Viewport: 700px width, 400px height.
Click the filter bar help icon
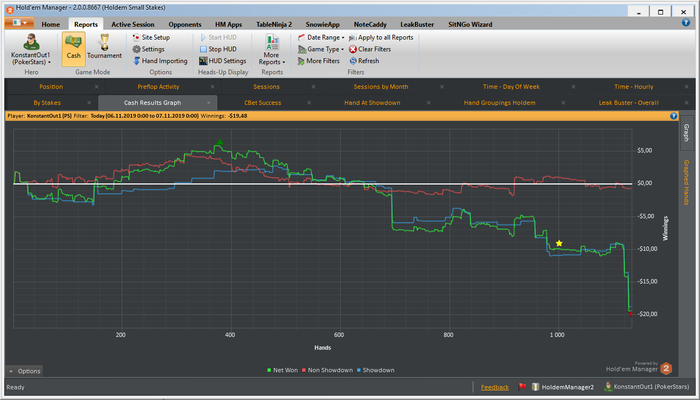click(674, 116)
